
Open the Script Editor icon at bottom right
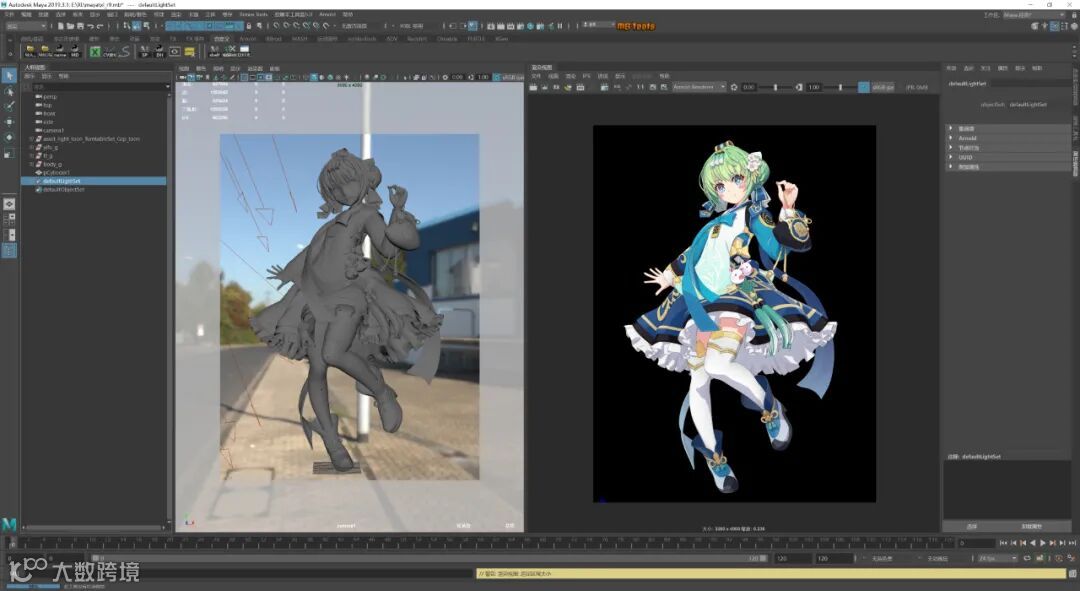click(1072, 574)
